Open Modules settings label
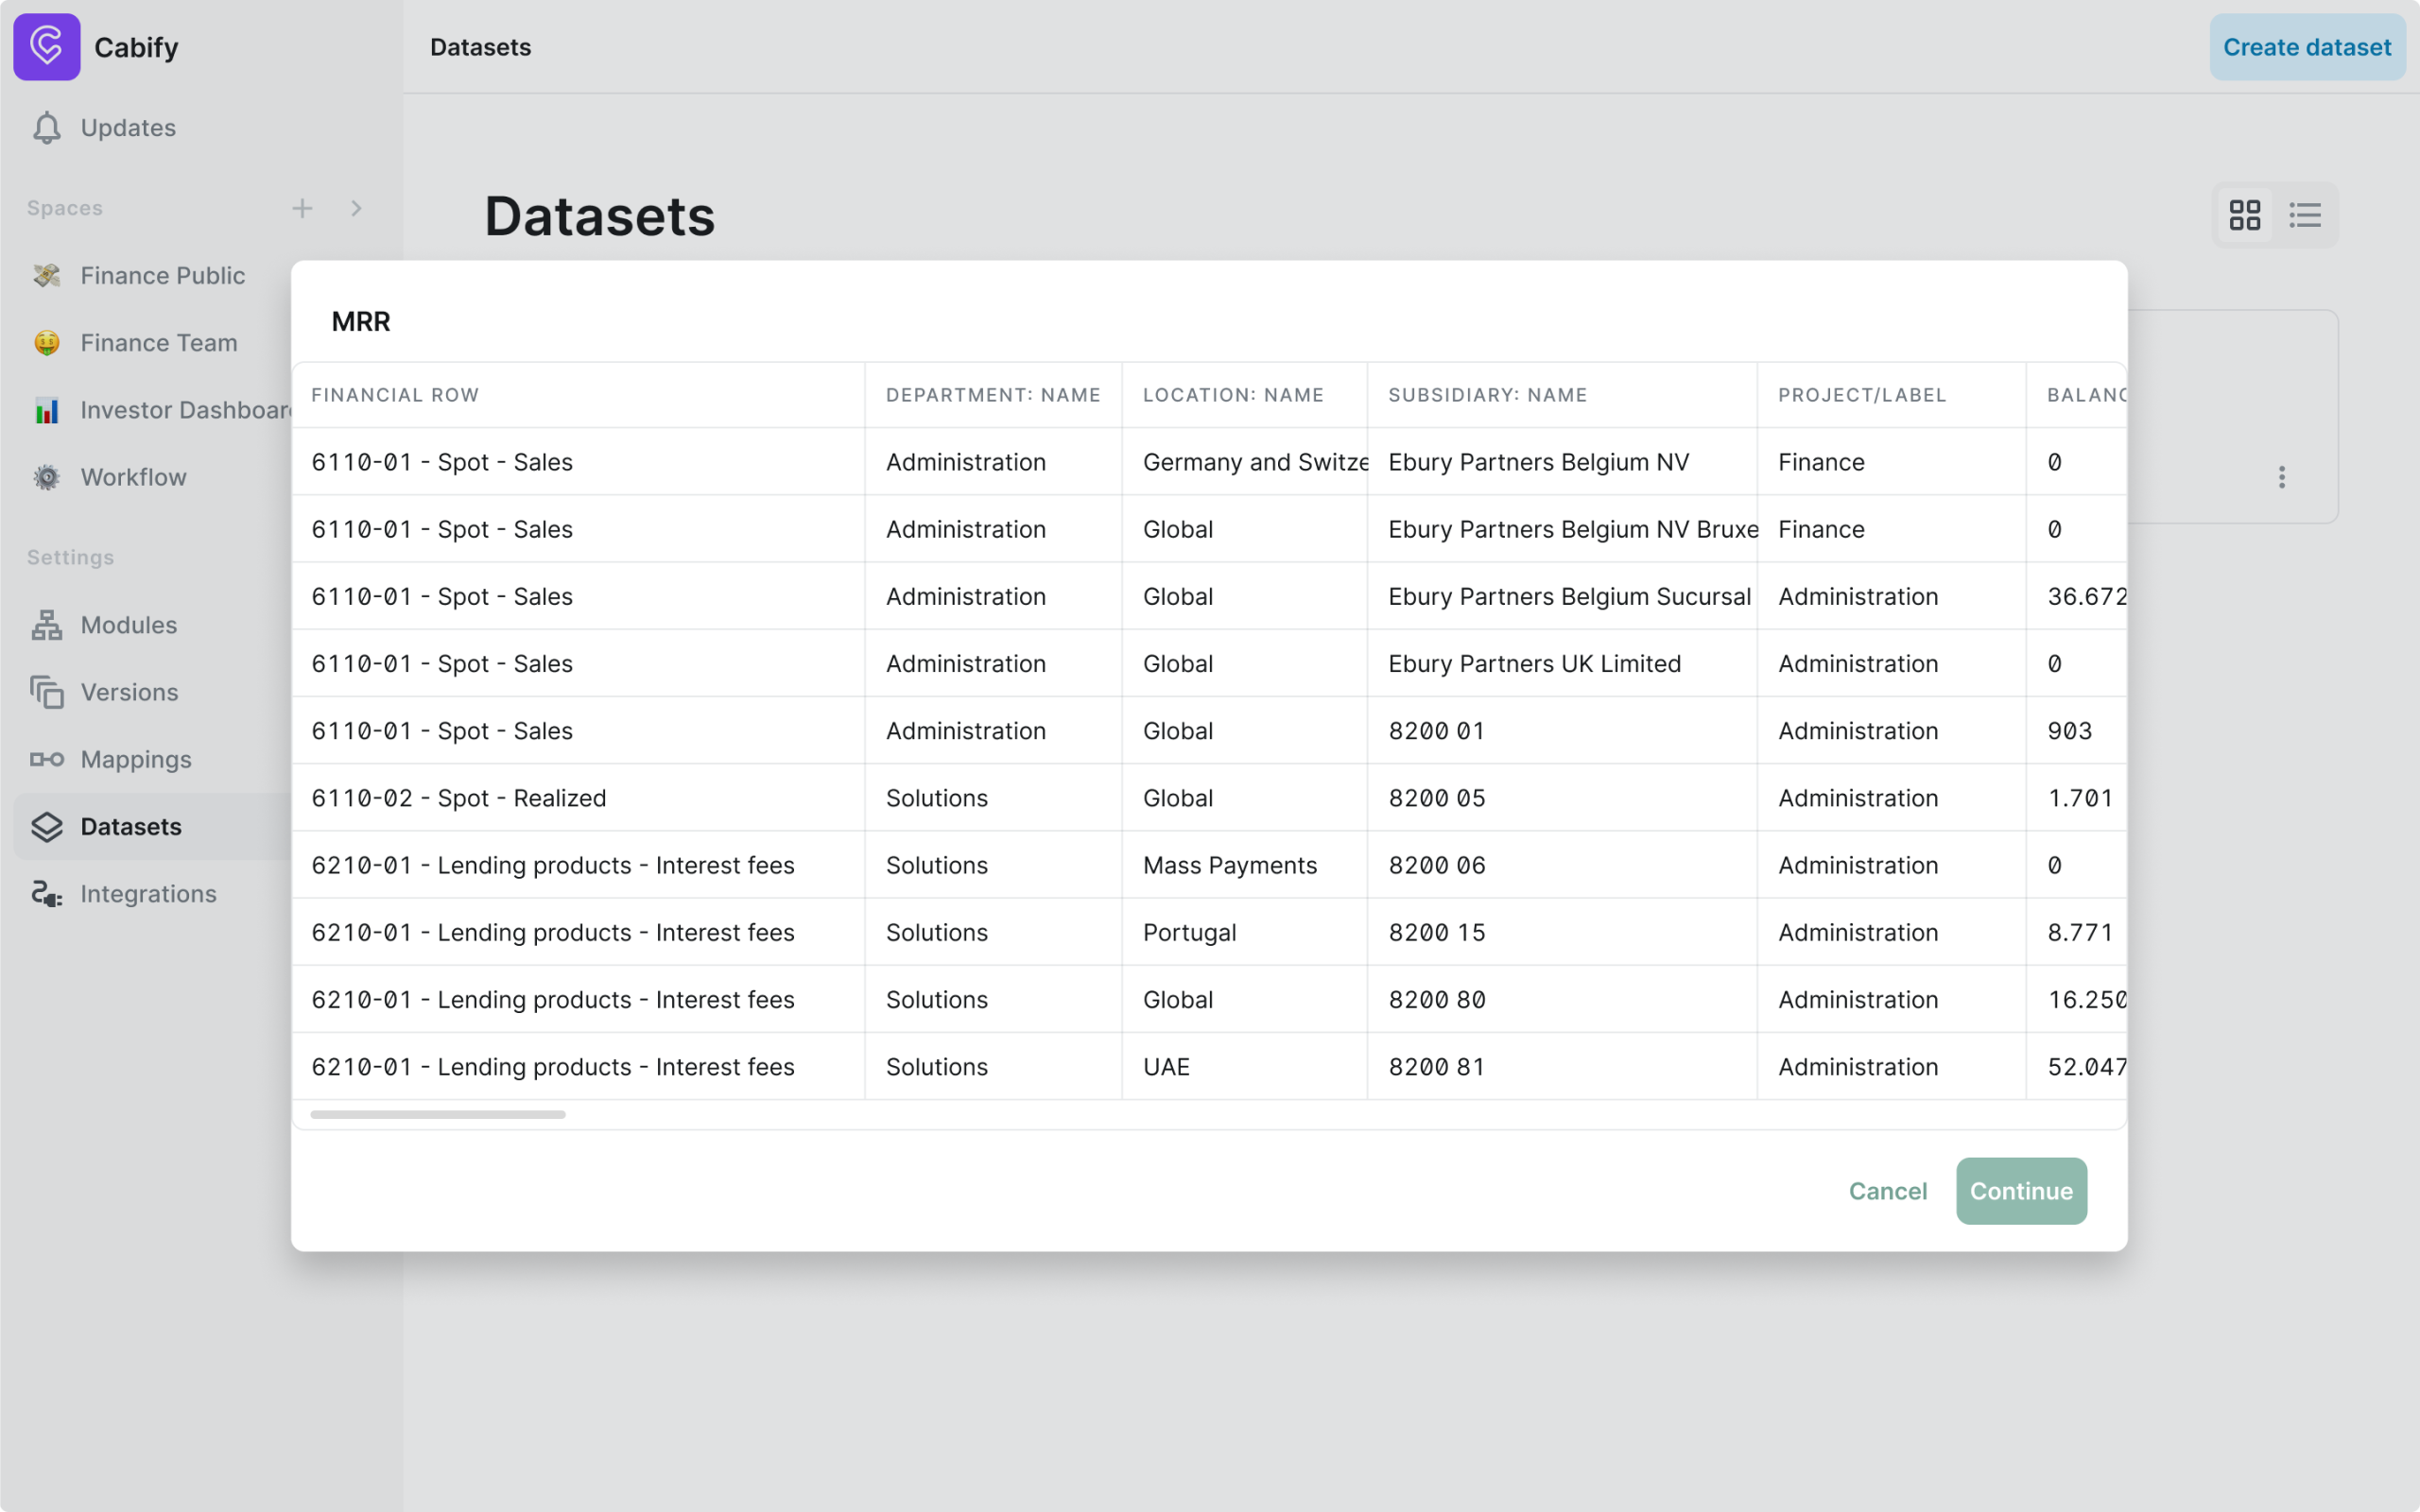The image size is (2420, 1512). [129, 625]
